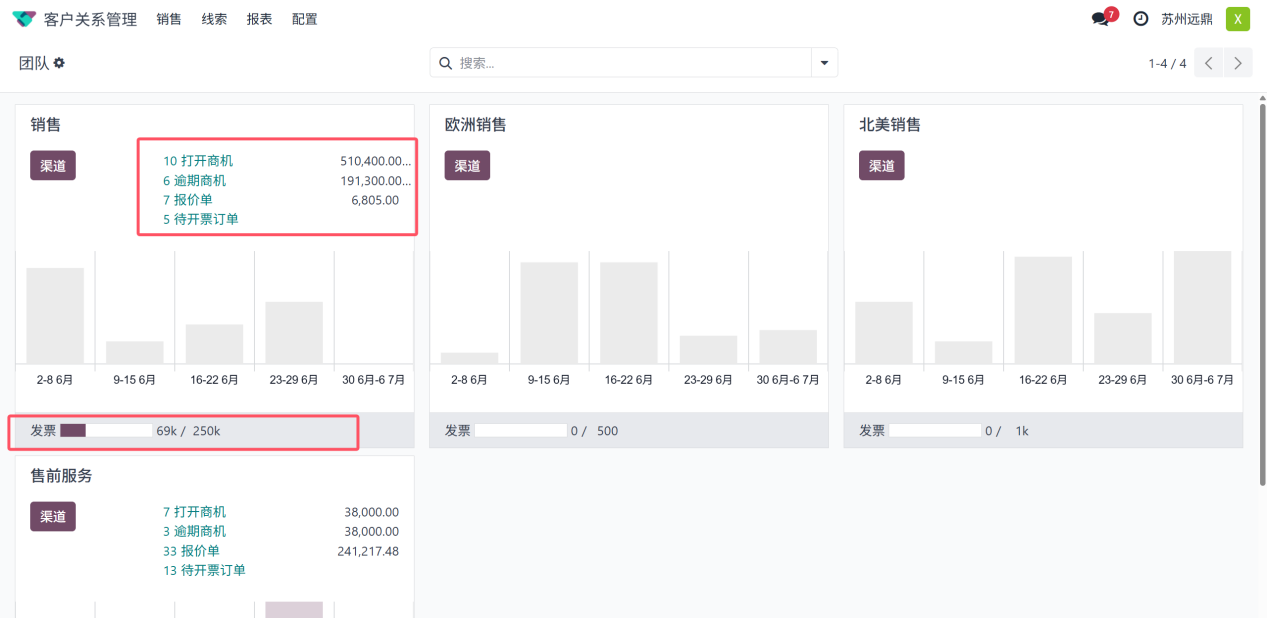Click the 23-29 6月 bar in 销售 chart
Image resolution: width=1267 pixels, height=618 pixels.
tap(294, 333)
